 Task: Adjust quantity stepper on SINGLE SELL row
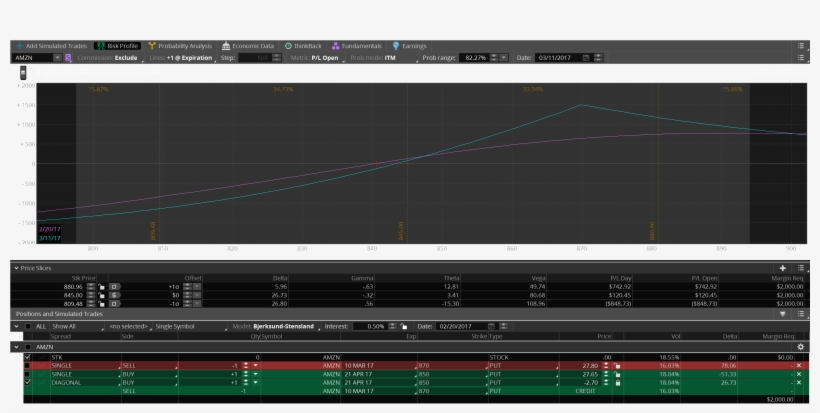pyautogui.click(x=245, y=366)
